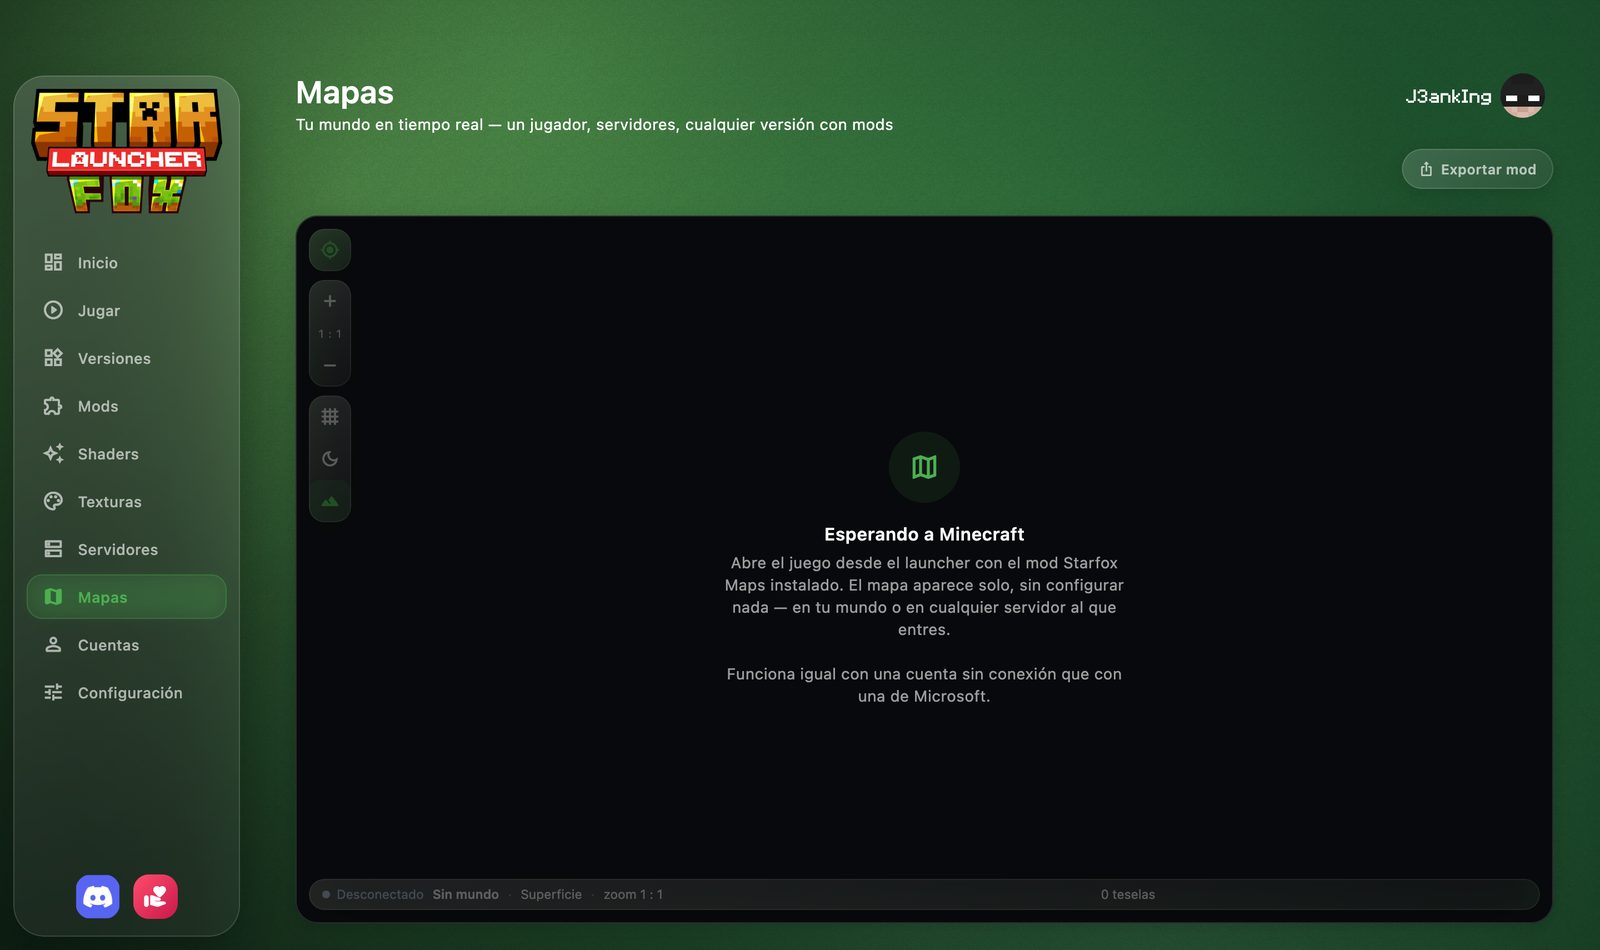Image resolution: width=1600 pixels, height=950 pixels.
Task: Toggle the mountain terrain map button
Action: [x=330, y=501]
